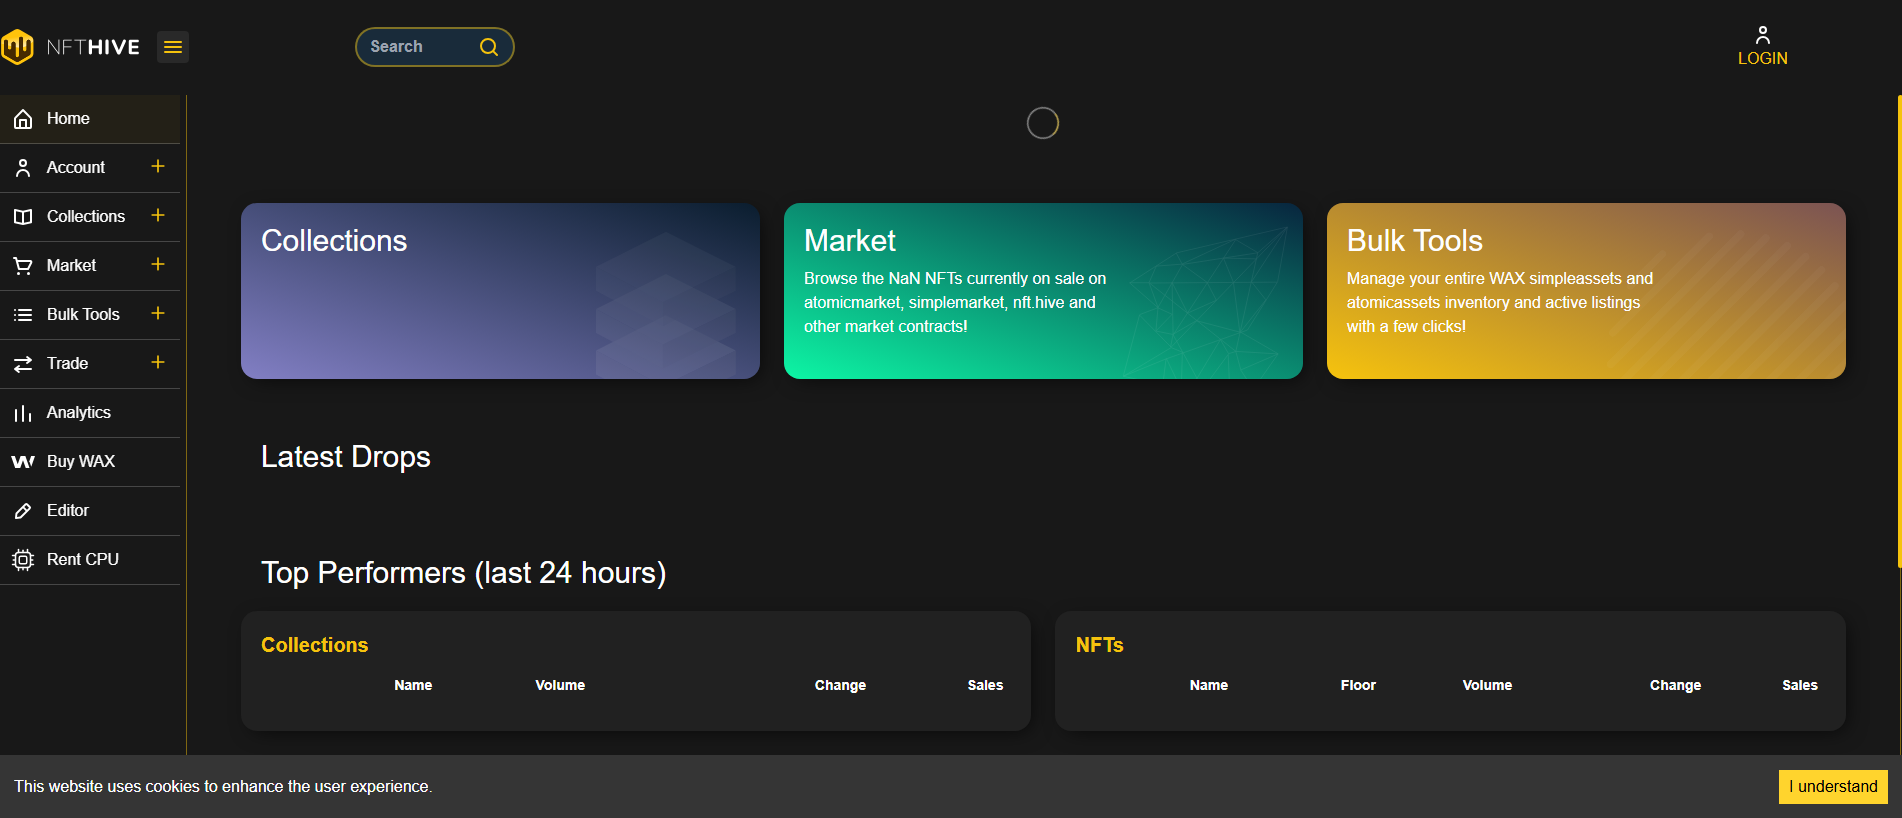Select Collections sidebar label
This screenshot has width=1902, height=818.
pos(86,217)
